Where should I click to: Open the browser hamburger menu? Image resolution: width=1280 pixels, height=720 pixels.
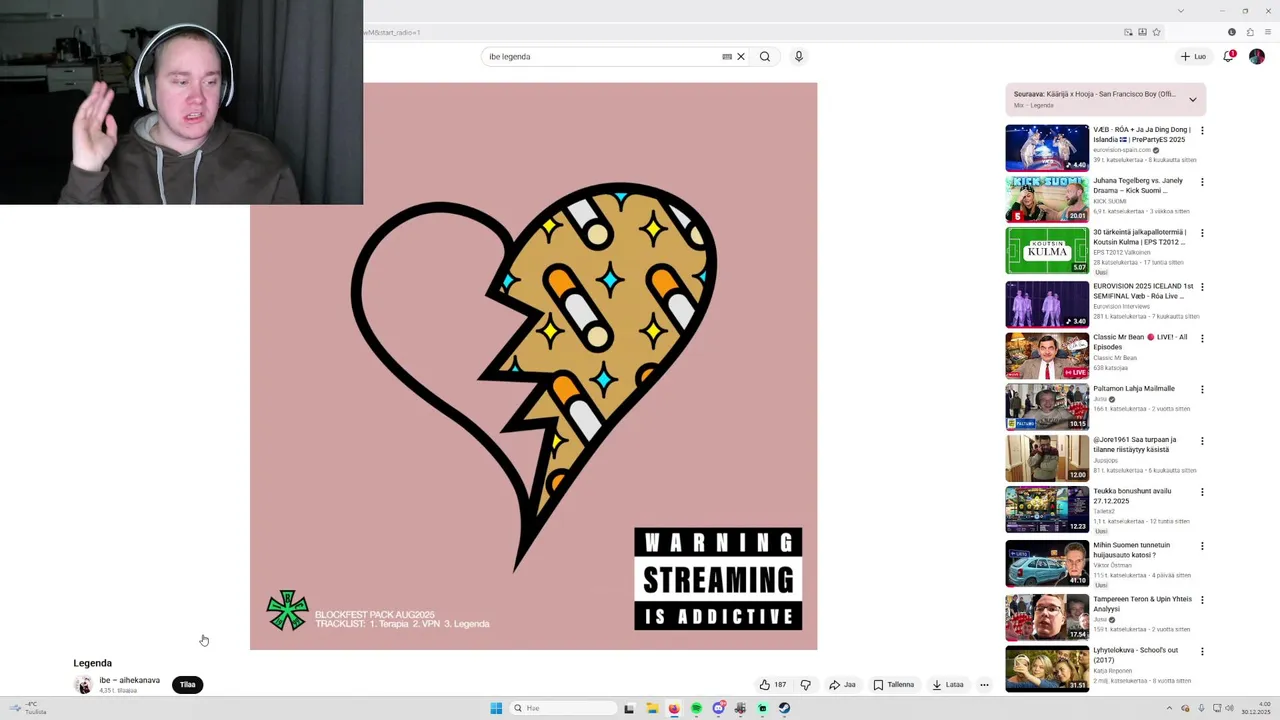(x=1268, y=32)
